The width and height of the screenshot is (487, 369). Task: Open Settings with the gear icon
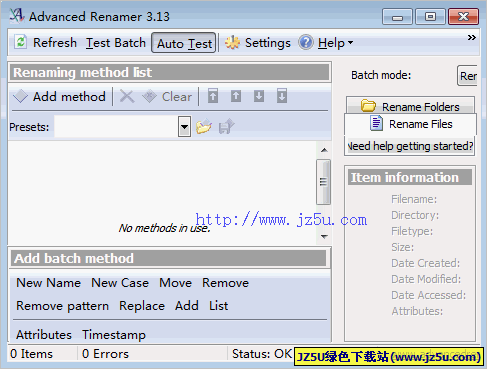232,43
